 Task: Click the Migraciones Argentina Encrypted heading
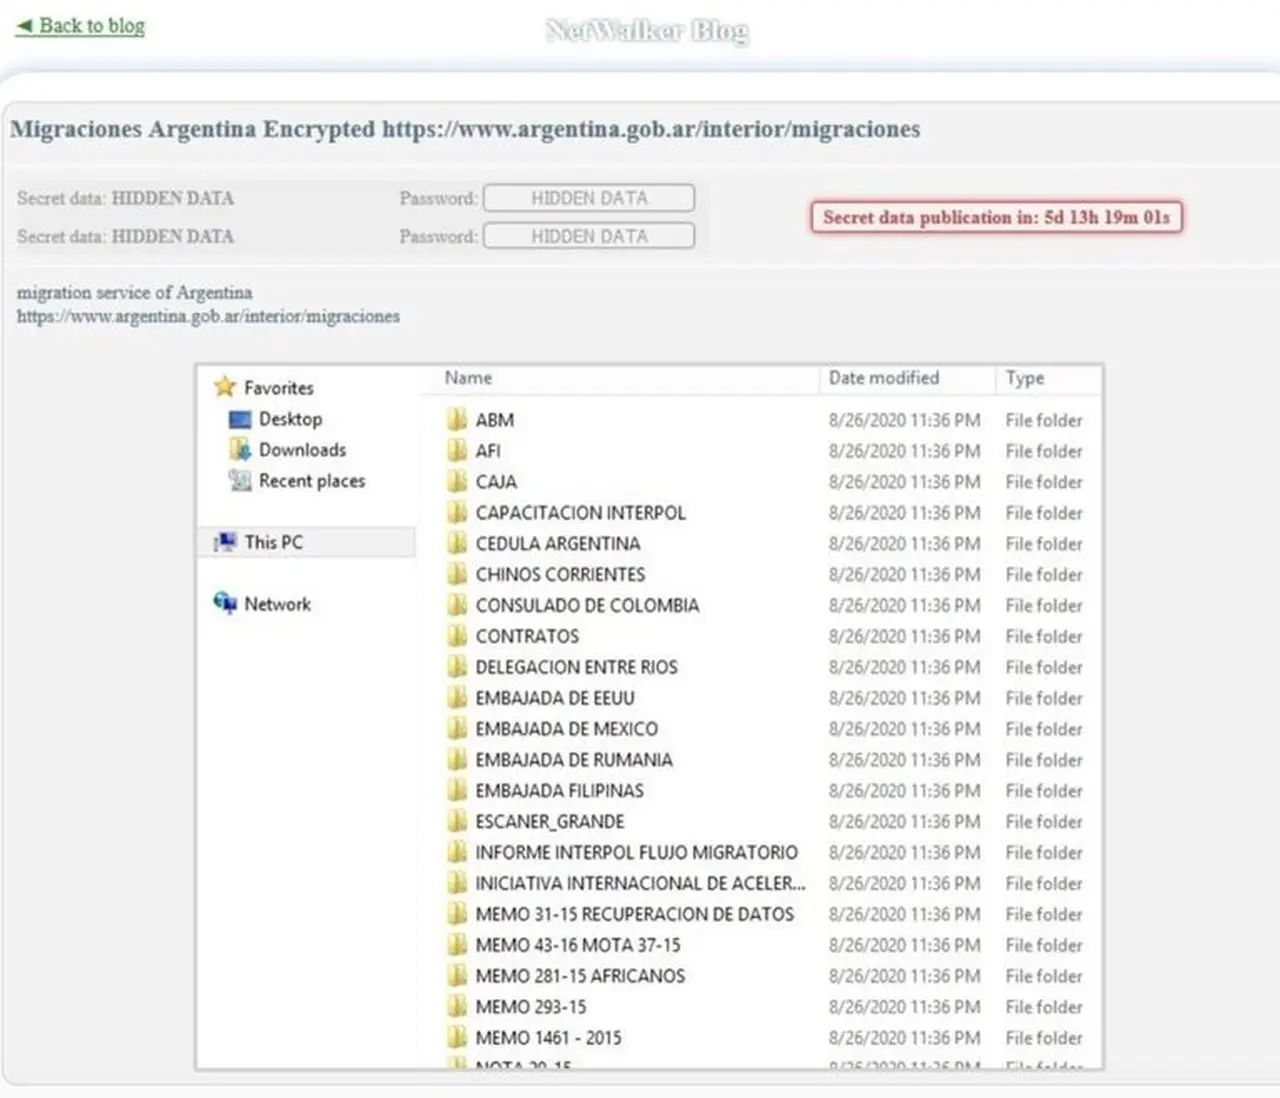click(x=465, y=129)
